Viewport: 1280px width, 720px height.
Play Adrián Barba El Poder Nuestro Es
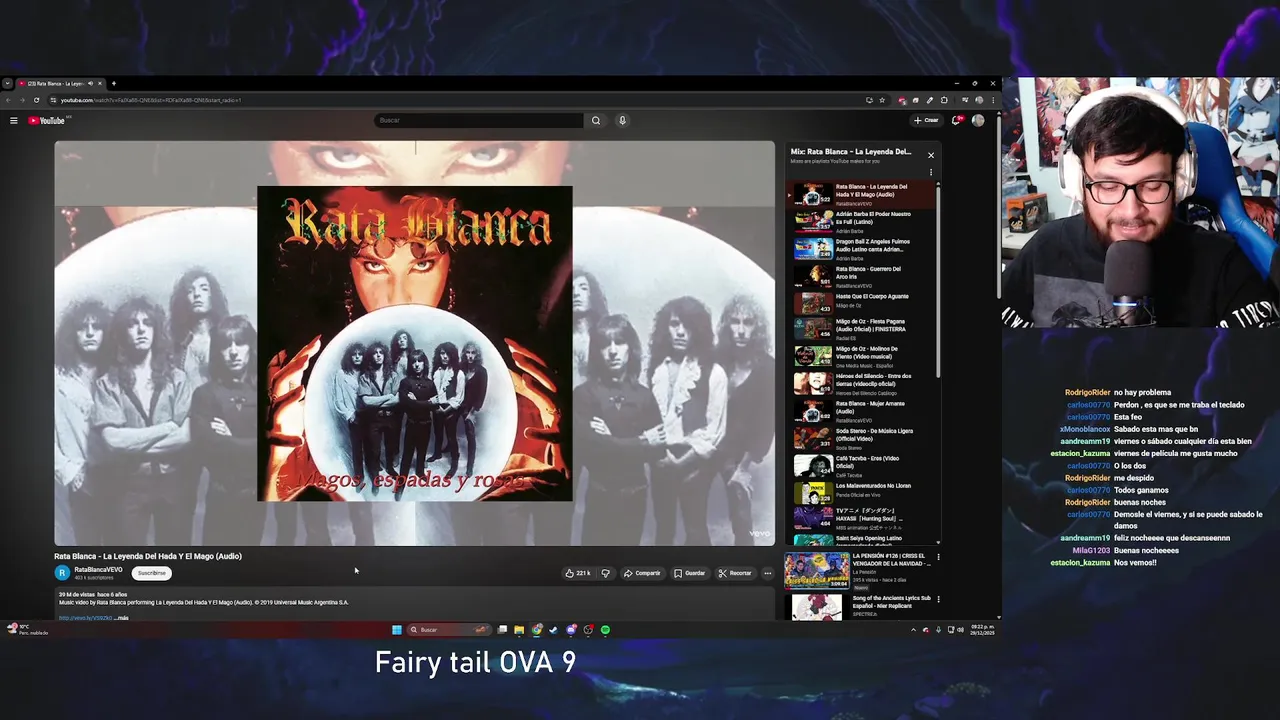coord(862,221)
